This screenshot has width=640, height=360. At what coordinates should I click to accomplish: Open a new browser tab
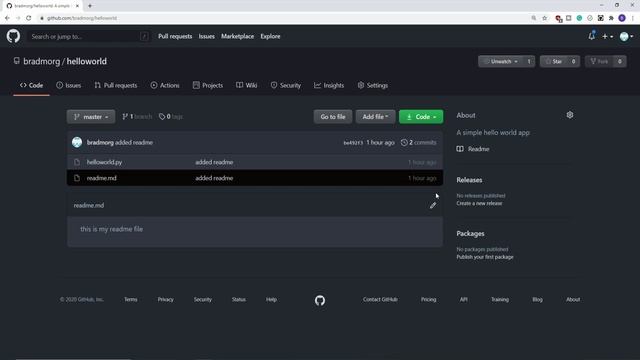tap(90, 6)
